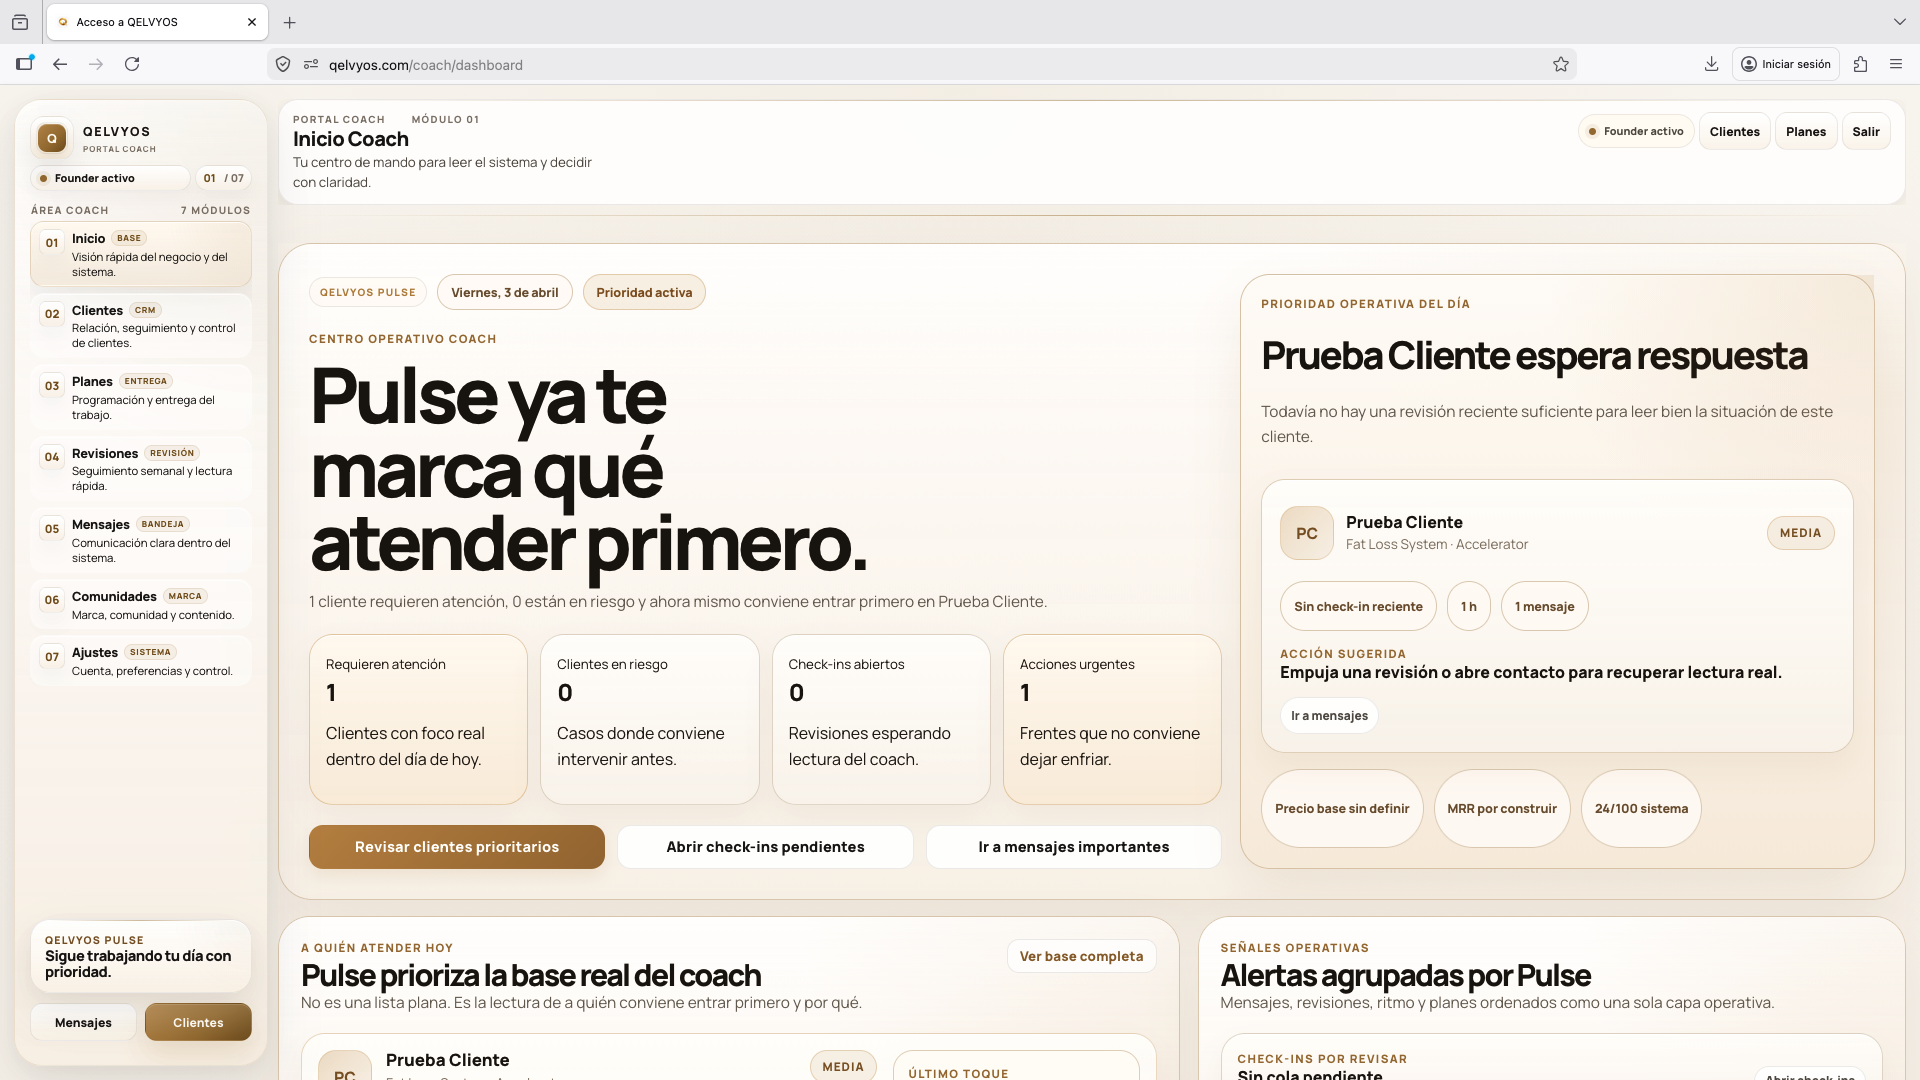Click the QELVYOS logo icon in sidebar

52,138
